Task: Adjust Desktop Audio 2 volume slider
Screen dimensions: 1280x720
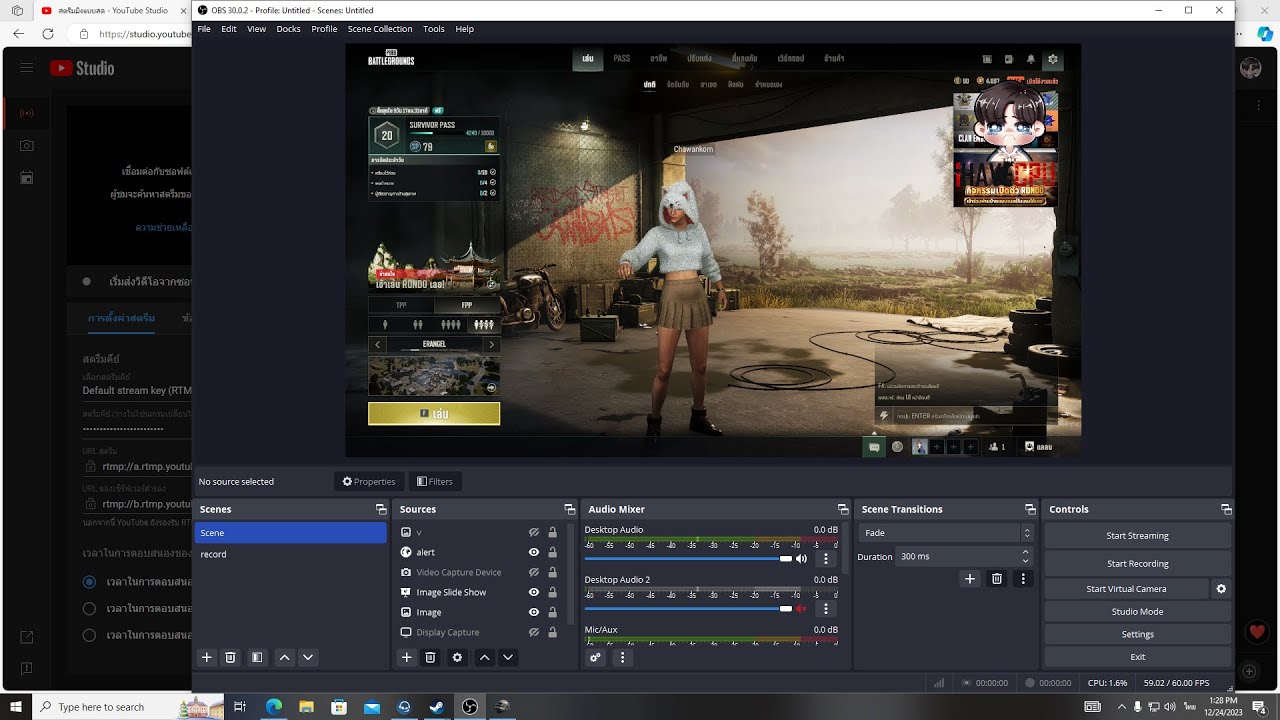Action: 688,608
